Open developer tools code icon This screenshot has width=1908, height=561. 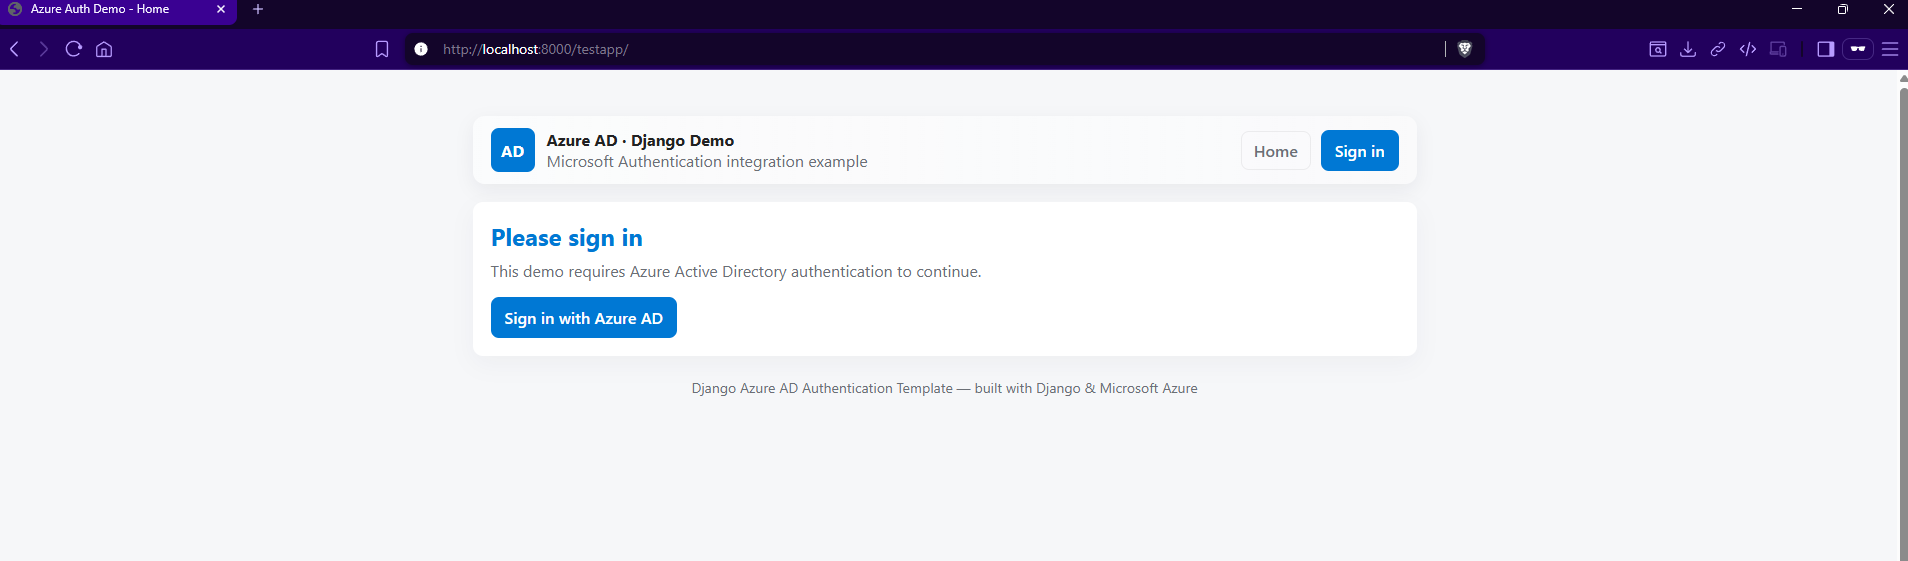click(1748, 49)
